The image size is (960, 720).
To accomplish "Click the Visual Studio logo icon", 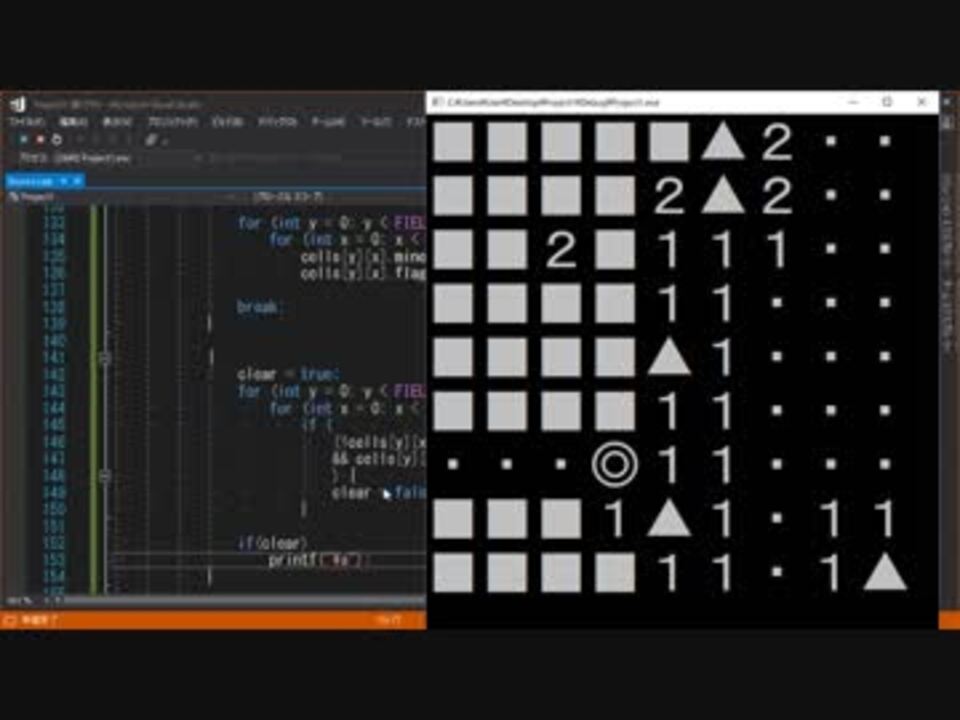I will coord(18,105).
